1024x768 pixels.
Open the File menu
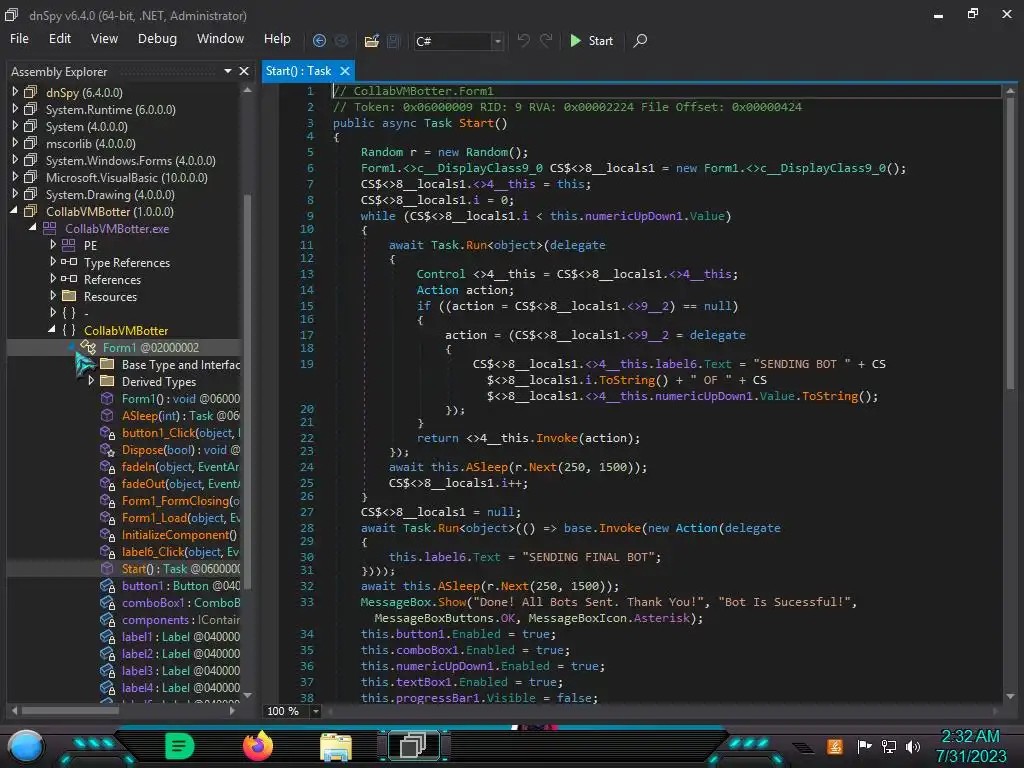pos(19,39)
